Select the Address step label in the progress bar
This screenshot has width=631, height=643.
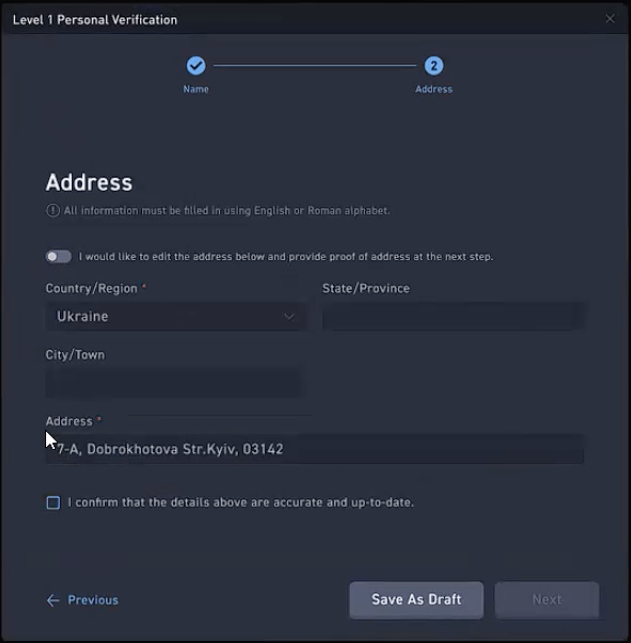pos(434,89)
